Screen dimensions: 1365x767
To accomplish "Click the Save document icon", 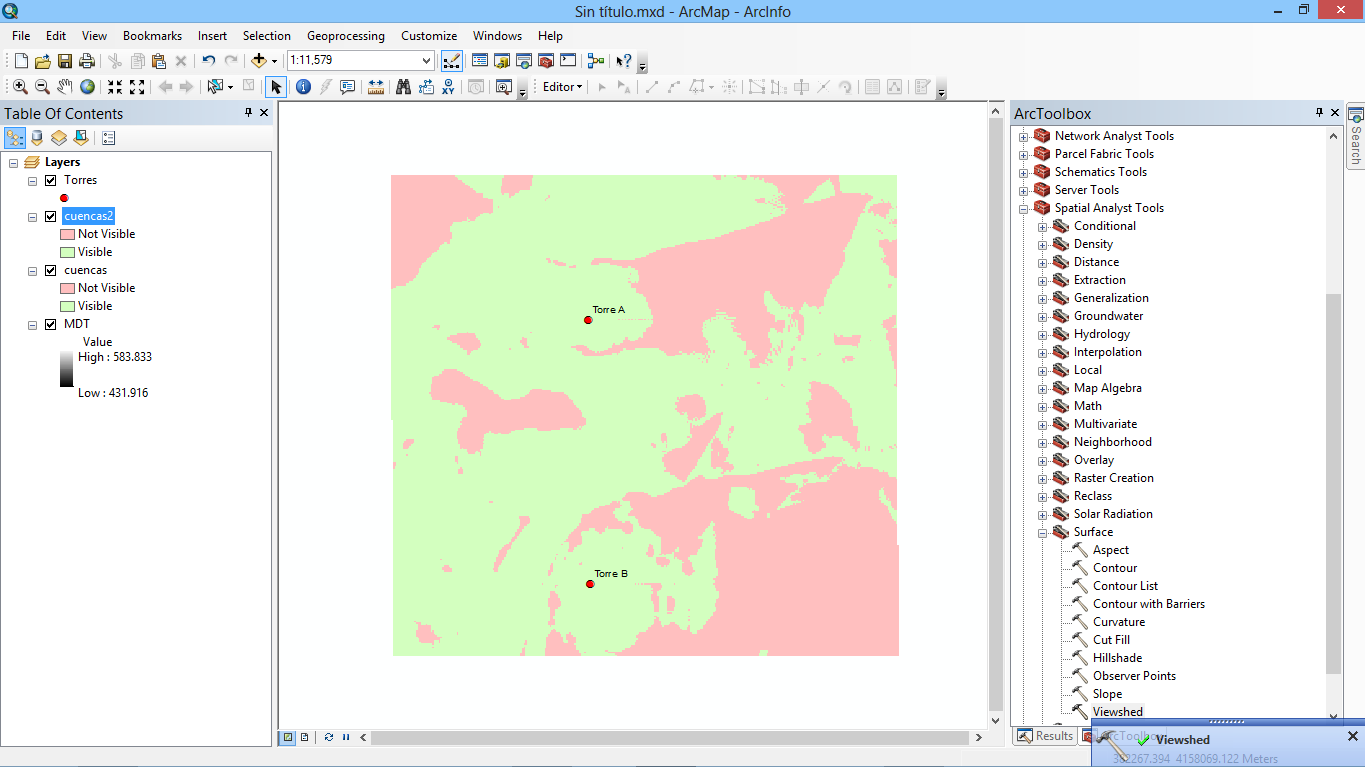I will pos(65,61).
